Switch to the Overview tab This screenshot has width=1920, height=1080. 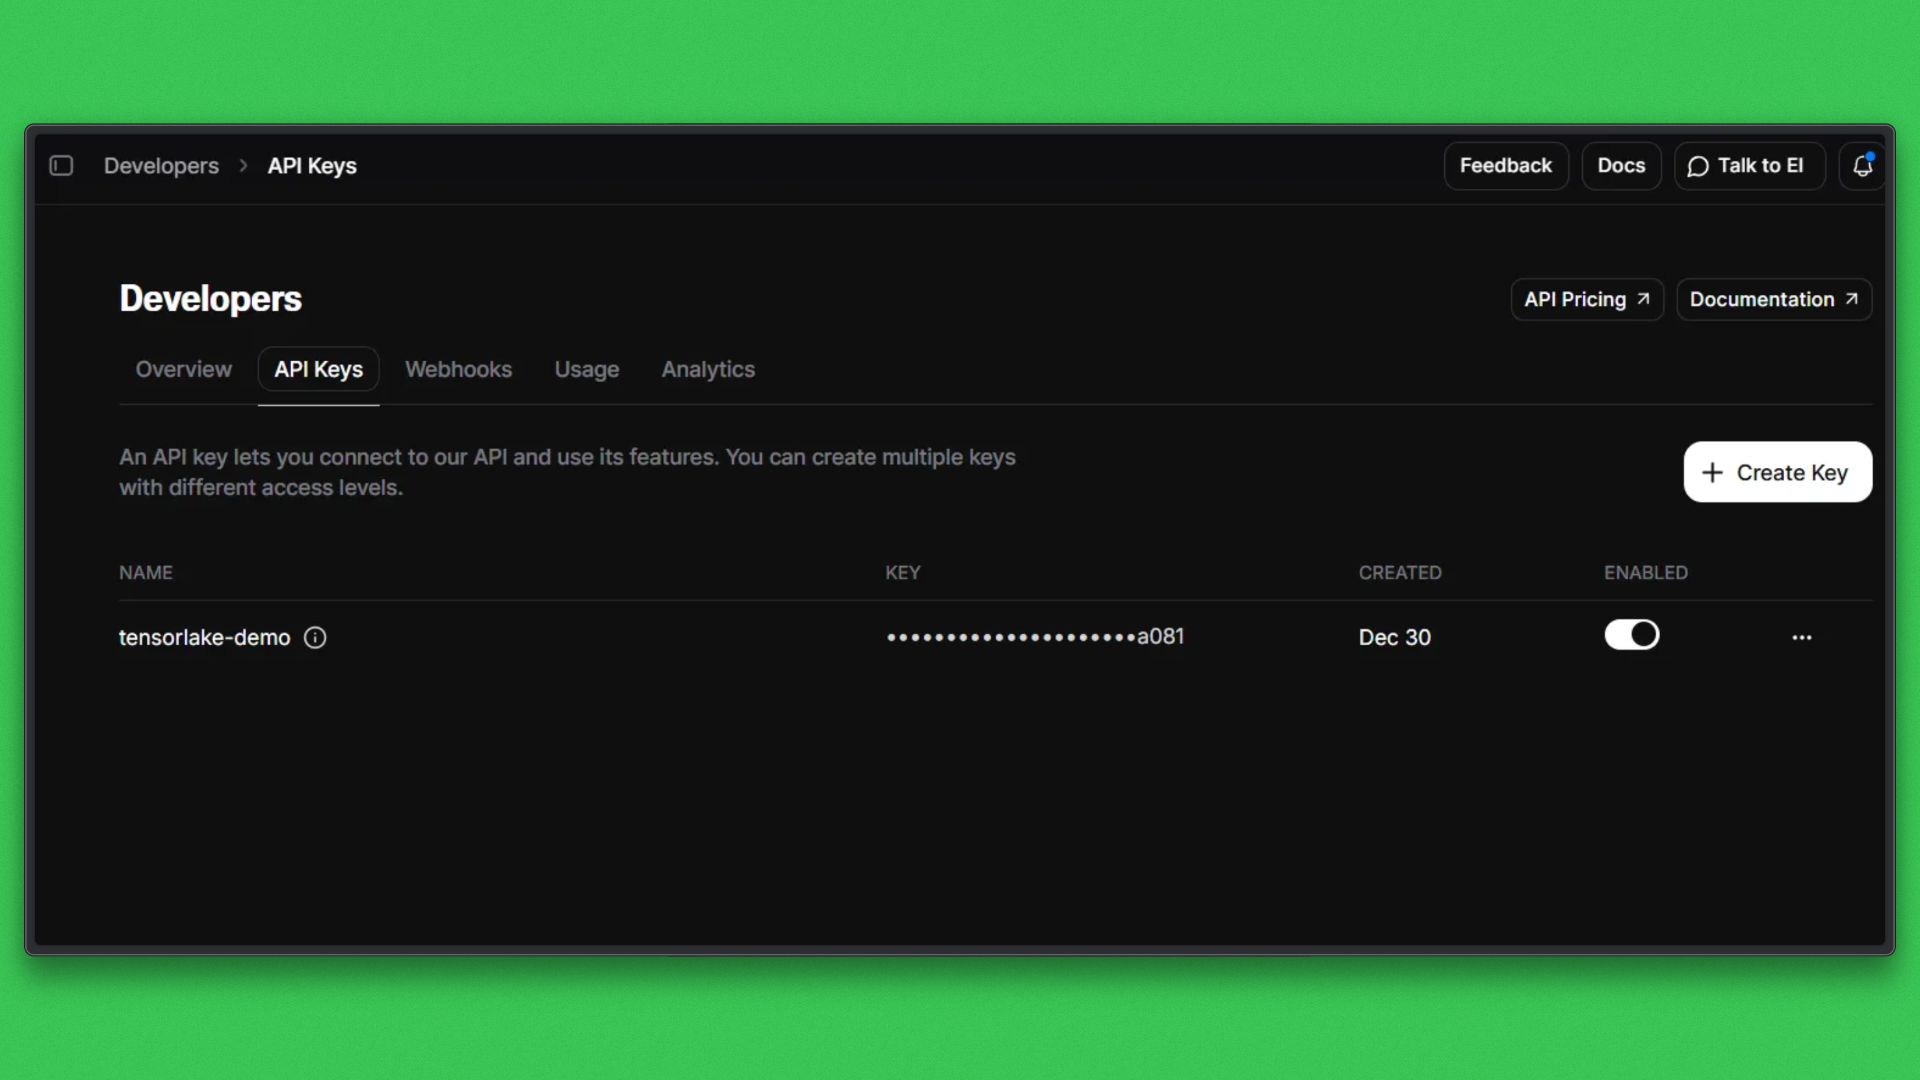pos(183,369)
